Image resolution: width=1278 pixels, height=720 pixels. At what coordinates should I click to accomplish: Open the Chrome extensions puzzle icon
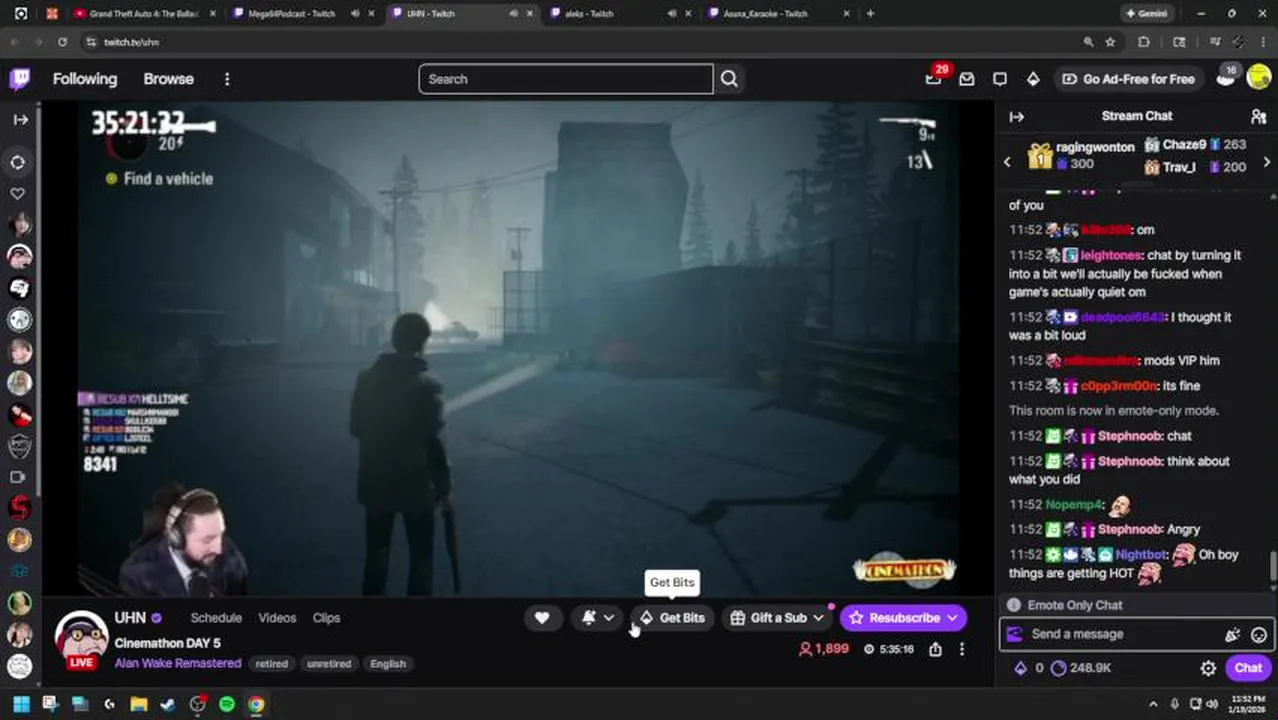[1144, 42]
